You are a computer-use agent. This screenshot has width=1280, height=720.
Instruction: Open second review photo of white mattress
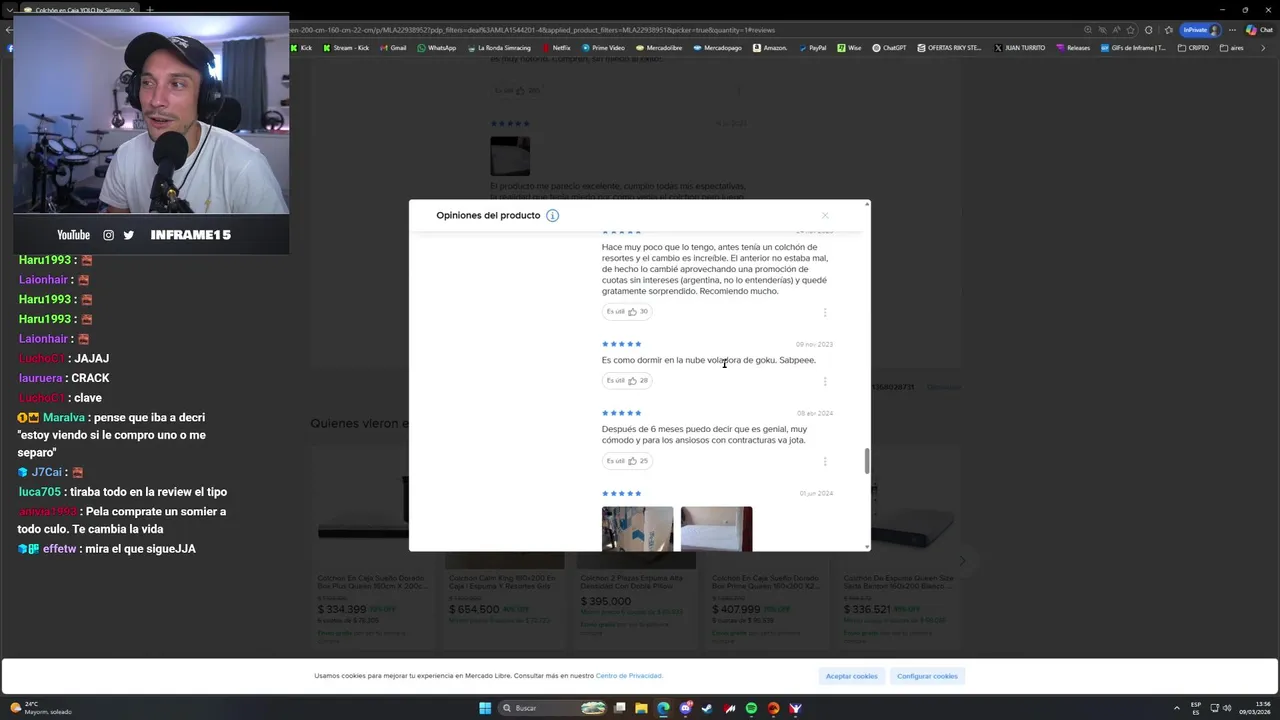pos(716,529)
